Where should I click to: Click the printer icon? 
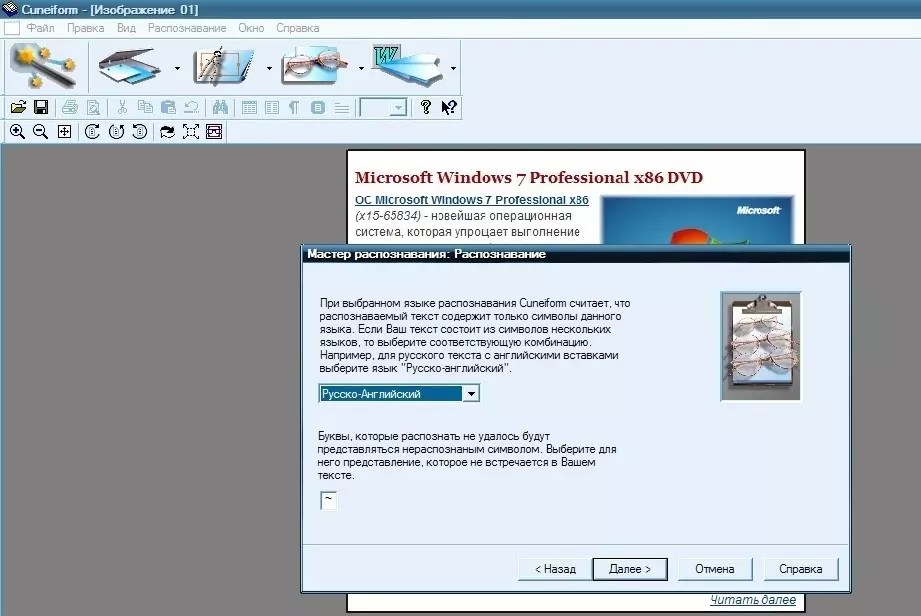(x=70, y=107)
